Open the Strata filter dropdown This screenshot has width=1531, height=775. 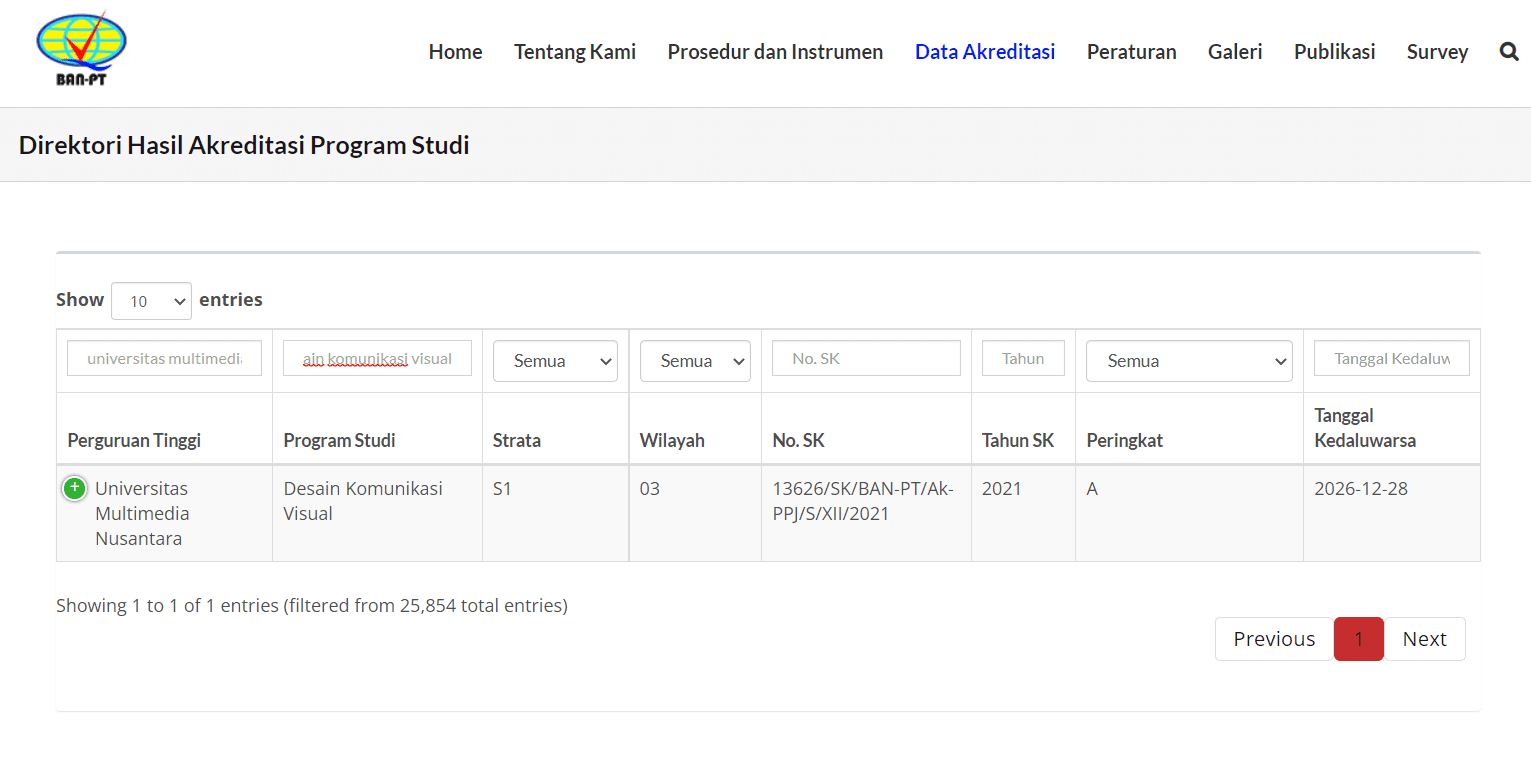tap(555, 361)
